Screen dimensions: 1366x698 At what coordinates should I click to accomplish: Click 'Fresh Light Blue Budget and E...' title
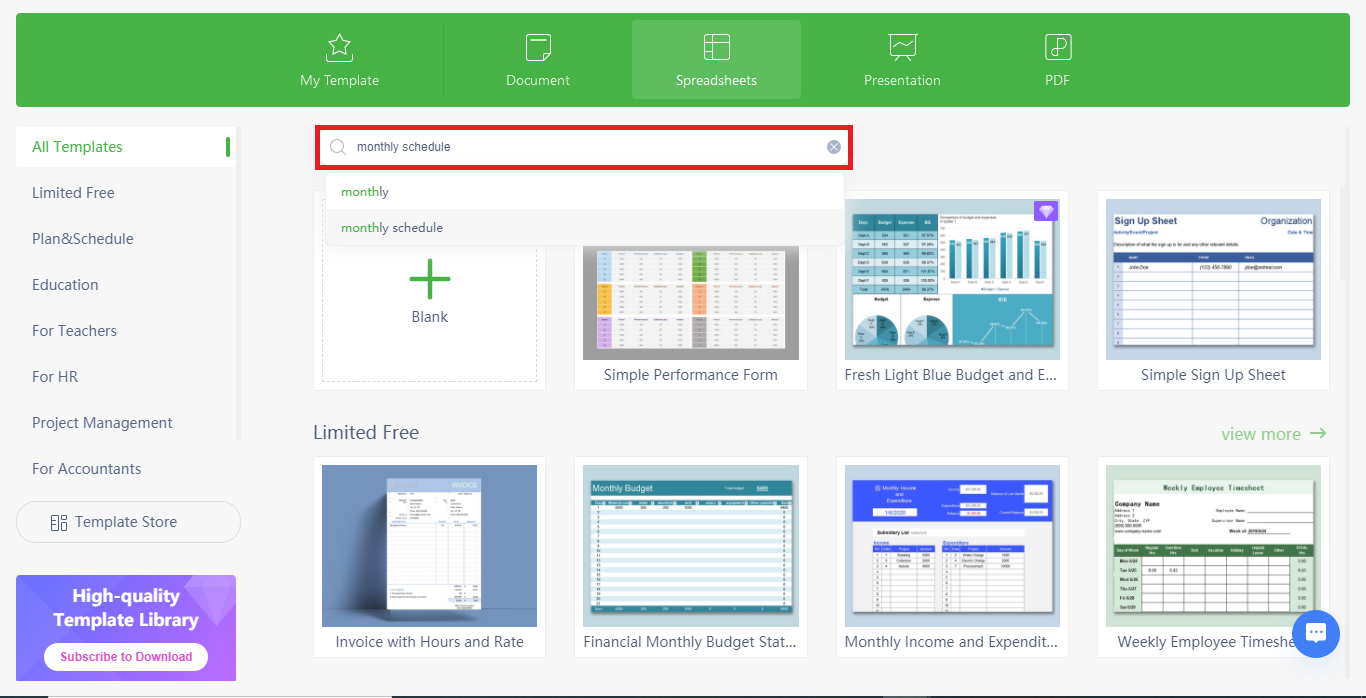[952, 375]
